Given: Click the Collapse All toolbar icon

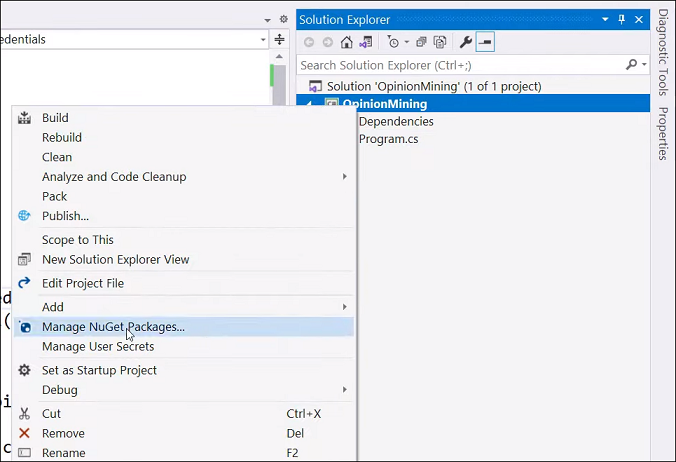Looking at the screenshot, I should pyautogui.click(x=421, y=42).
